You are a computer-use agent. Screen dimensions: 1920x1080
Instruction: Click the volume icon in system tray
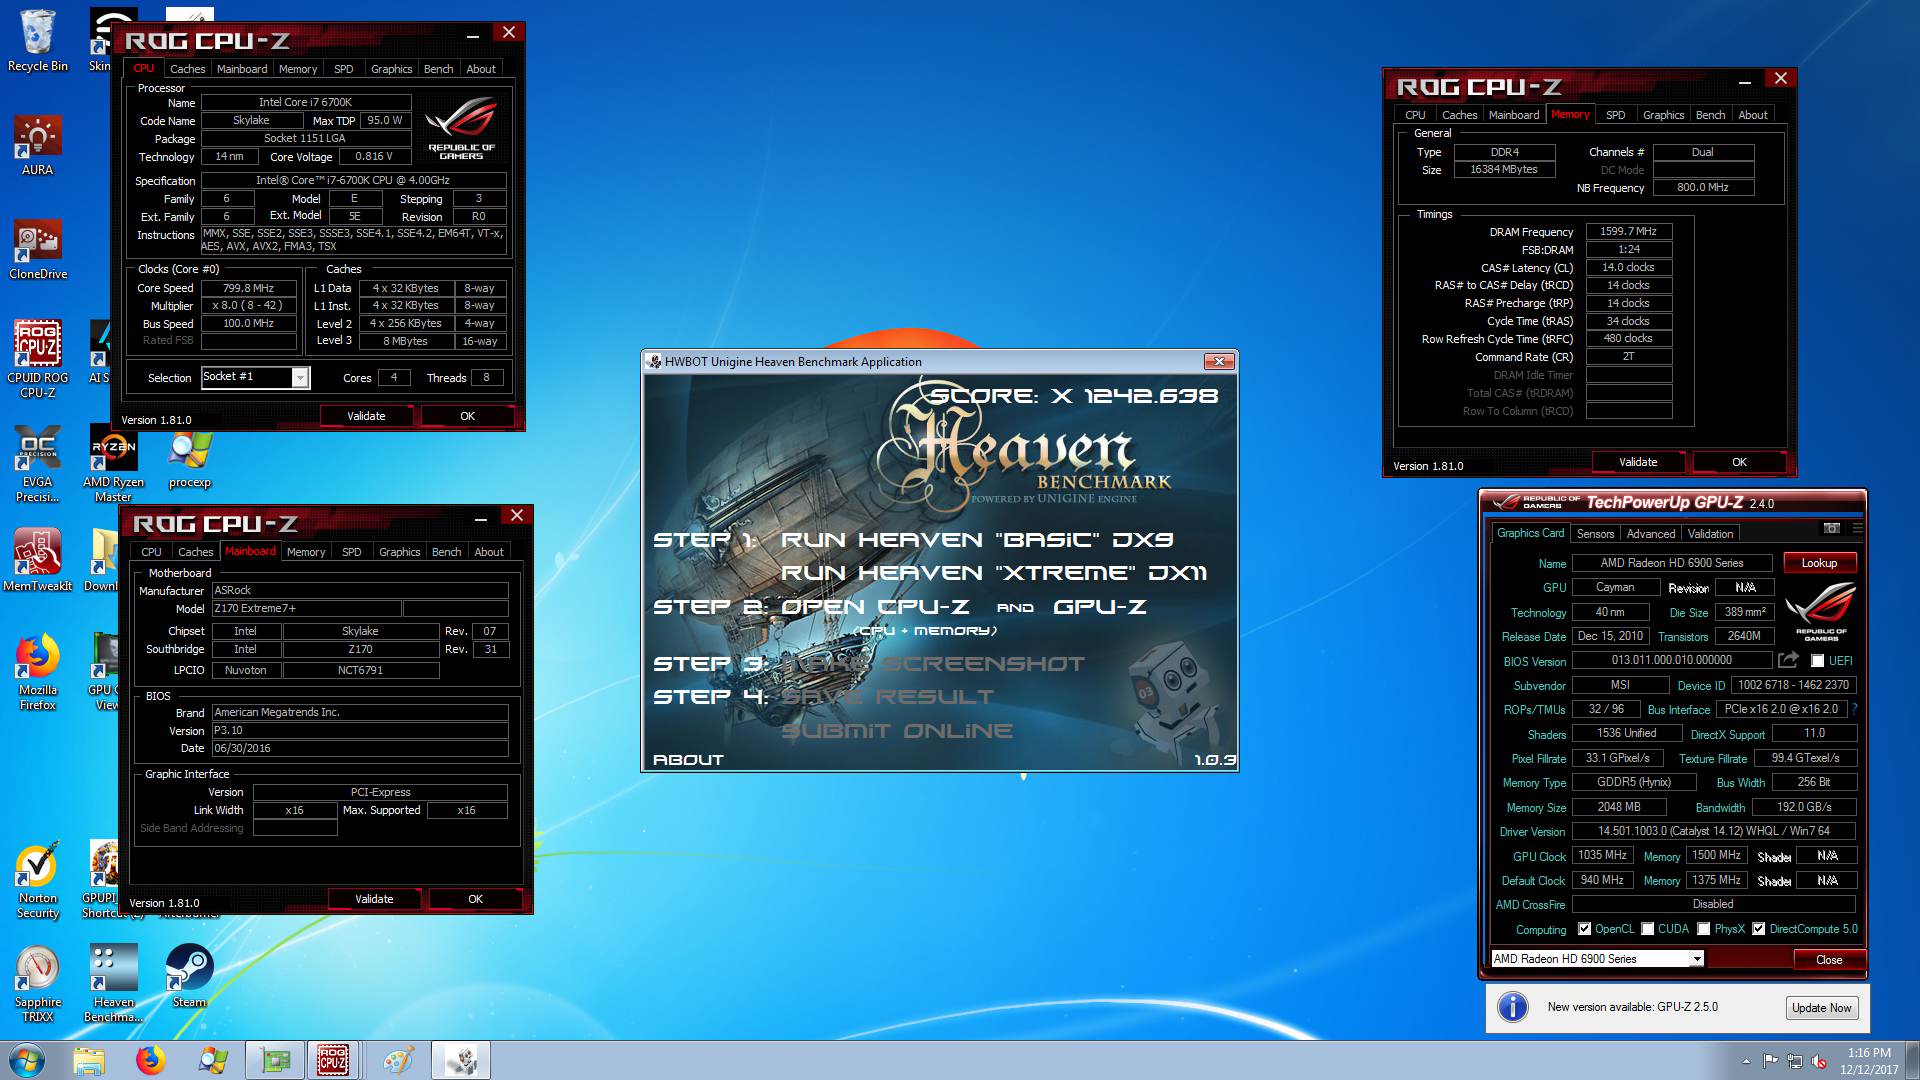point(1819,1061)
